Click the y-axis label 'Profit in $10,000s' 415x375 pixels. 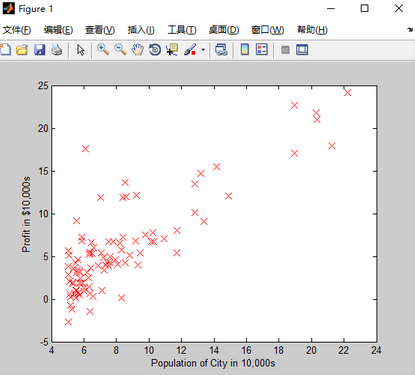pyautogui.click(x=26, y=214)
